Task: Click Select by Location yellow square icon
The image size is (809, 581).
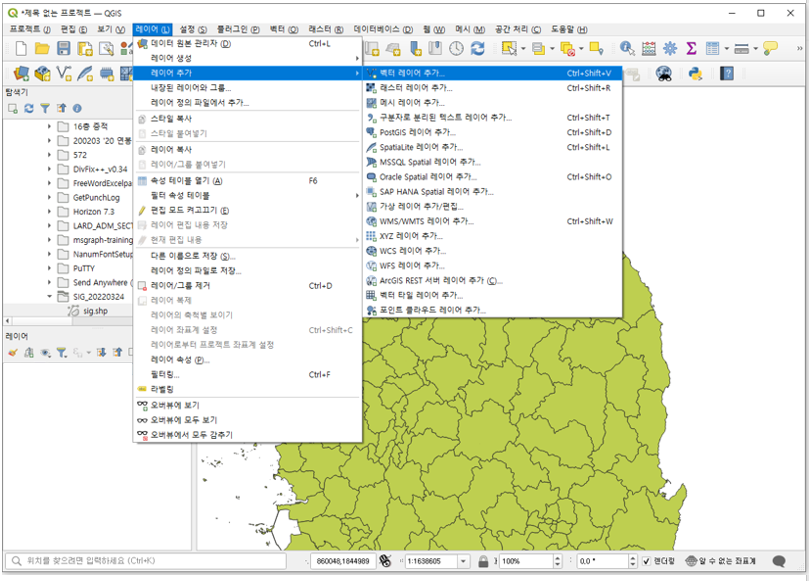Action: pyautogui.click(x=596, y=49)
